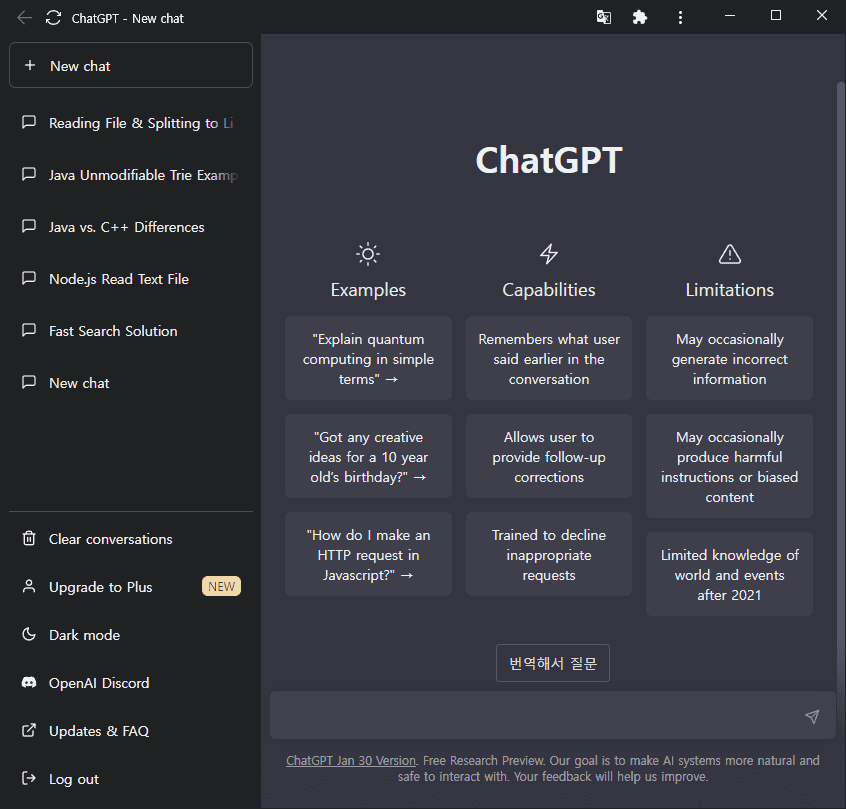Click card Trained to decline inappropriate requests

coord(549,554)
